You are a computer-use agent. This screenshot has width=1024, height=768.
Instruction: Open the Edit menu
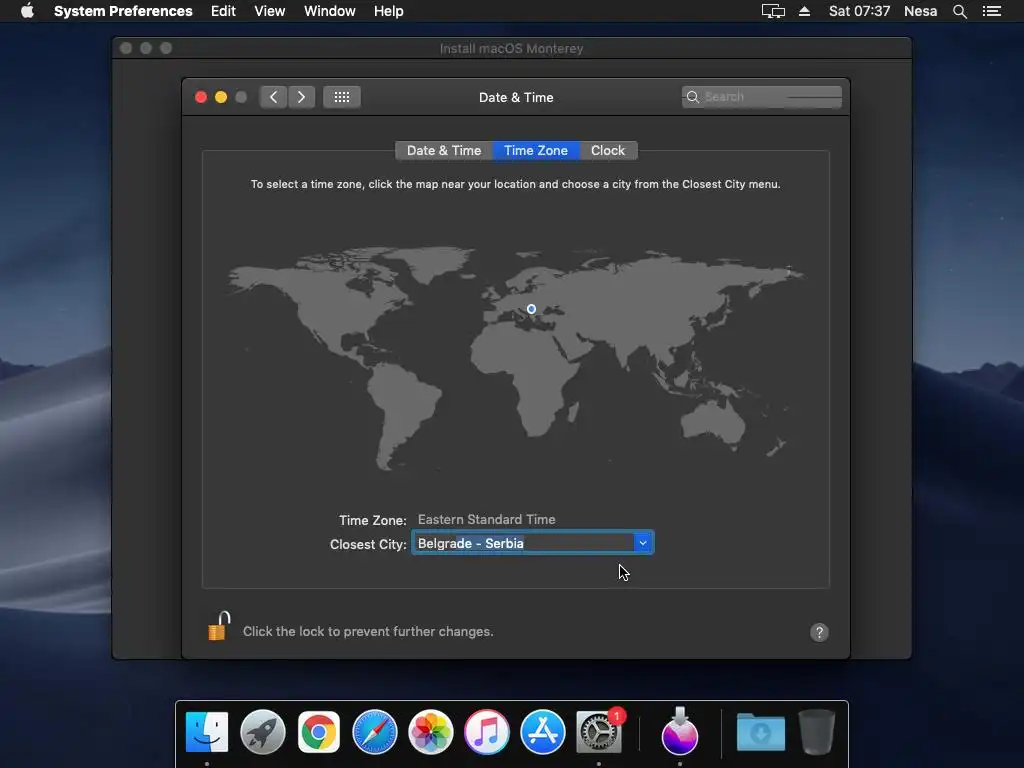point(223,11)
